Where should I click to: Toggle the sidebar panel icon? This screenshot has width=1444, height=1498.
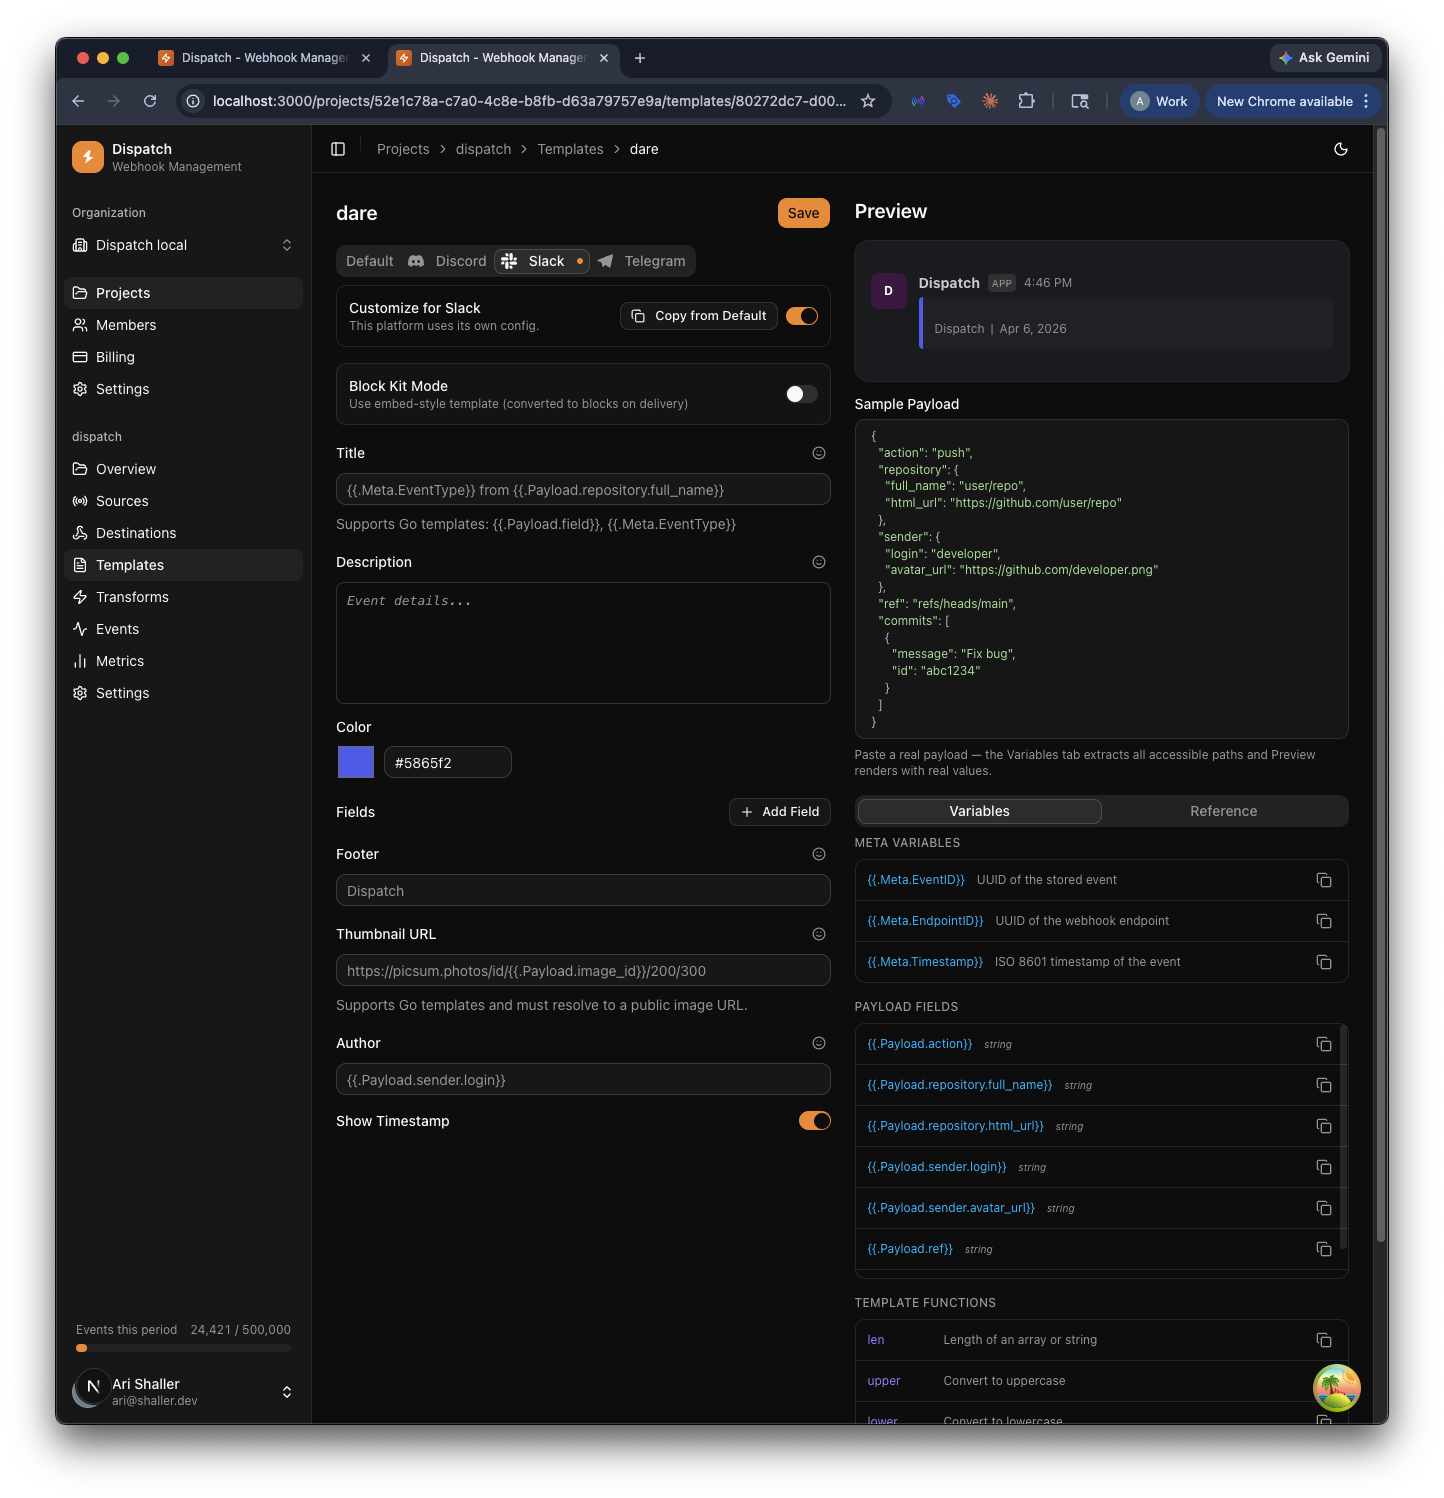(x=338, y=149)
